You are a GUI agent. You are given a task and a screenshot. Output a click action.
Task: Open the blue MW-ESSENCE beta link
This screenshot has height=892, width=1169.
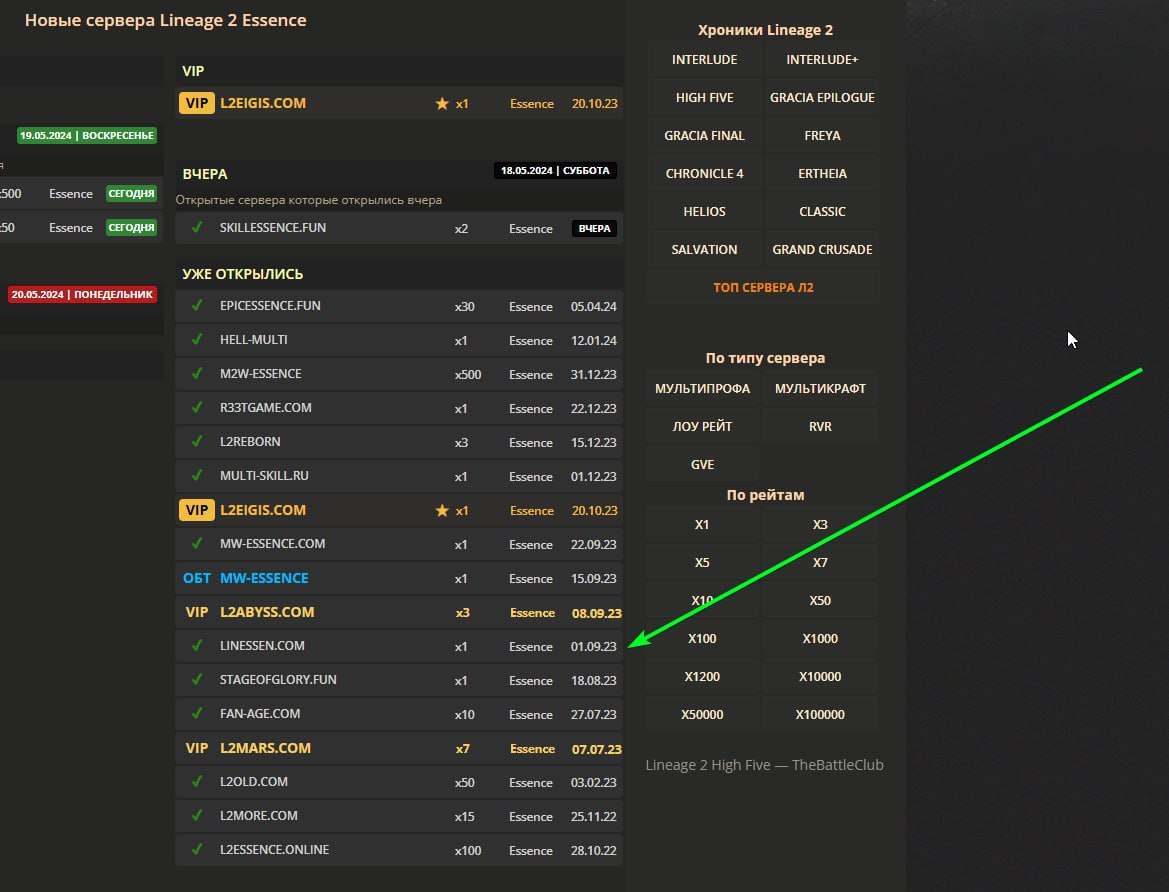[x=264, y=578]
